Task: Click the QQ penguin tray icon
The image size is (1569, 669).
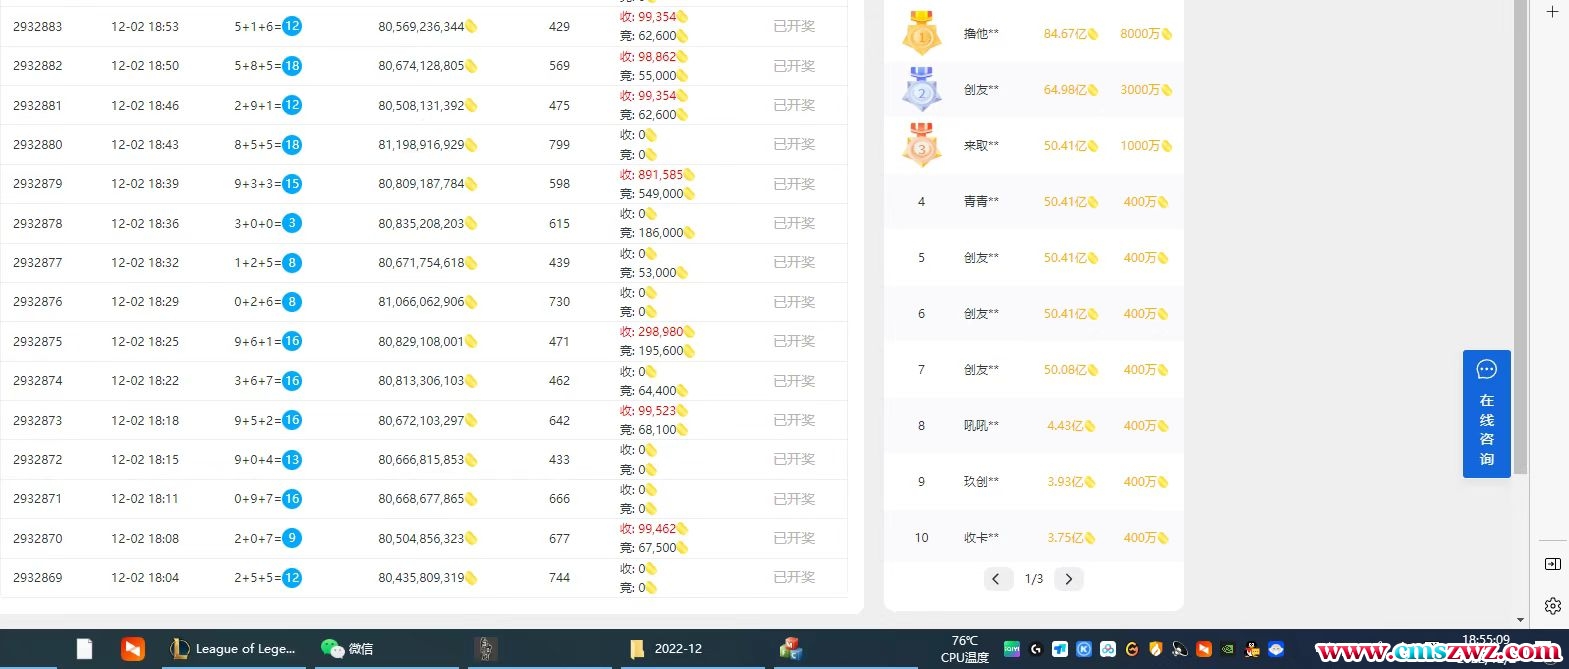Action: (x=1252, y=649)
